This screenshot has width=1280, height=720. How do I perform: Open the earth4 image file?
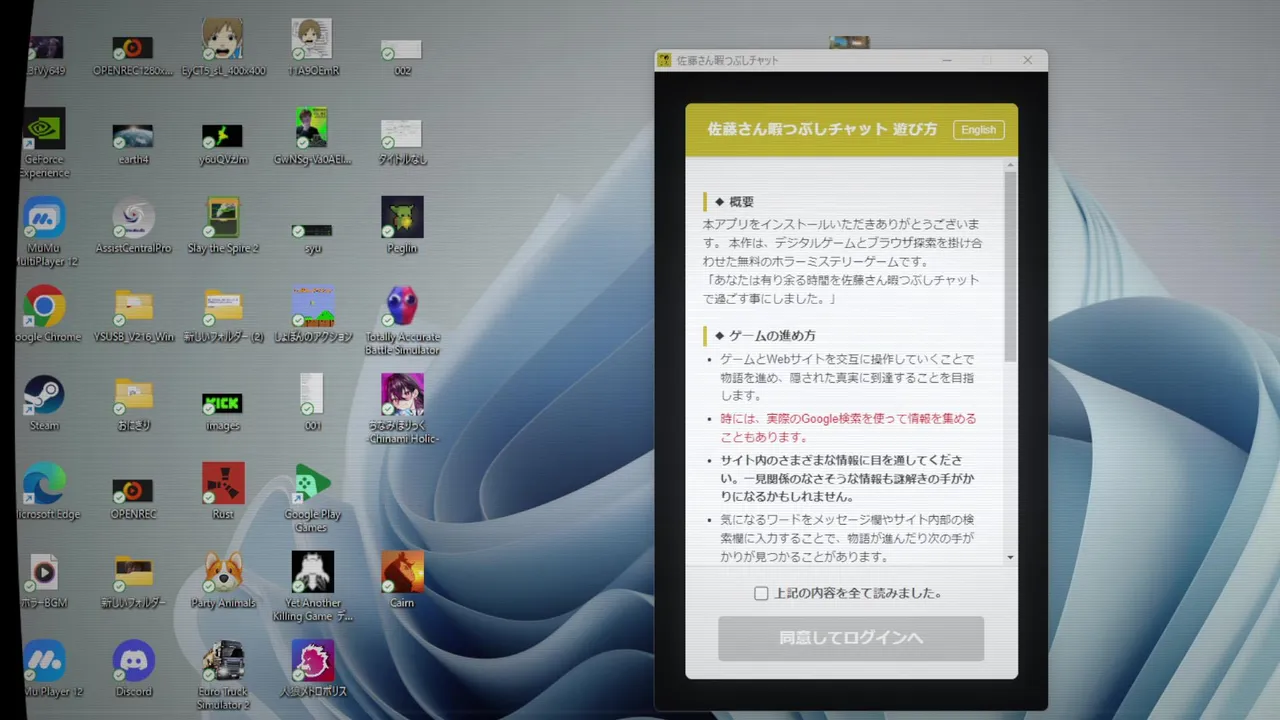point(133,136)
